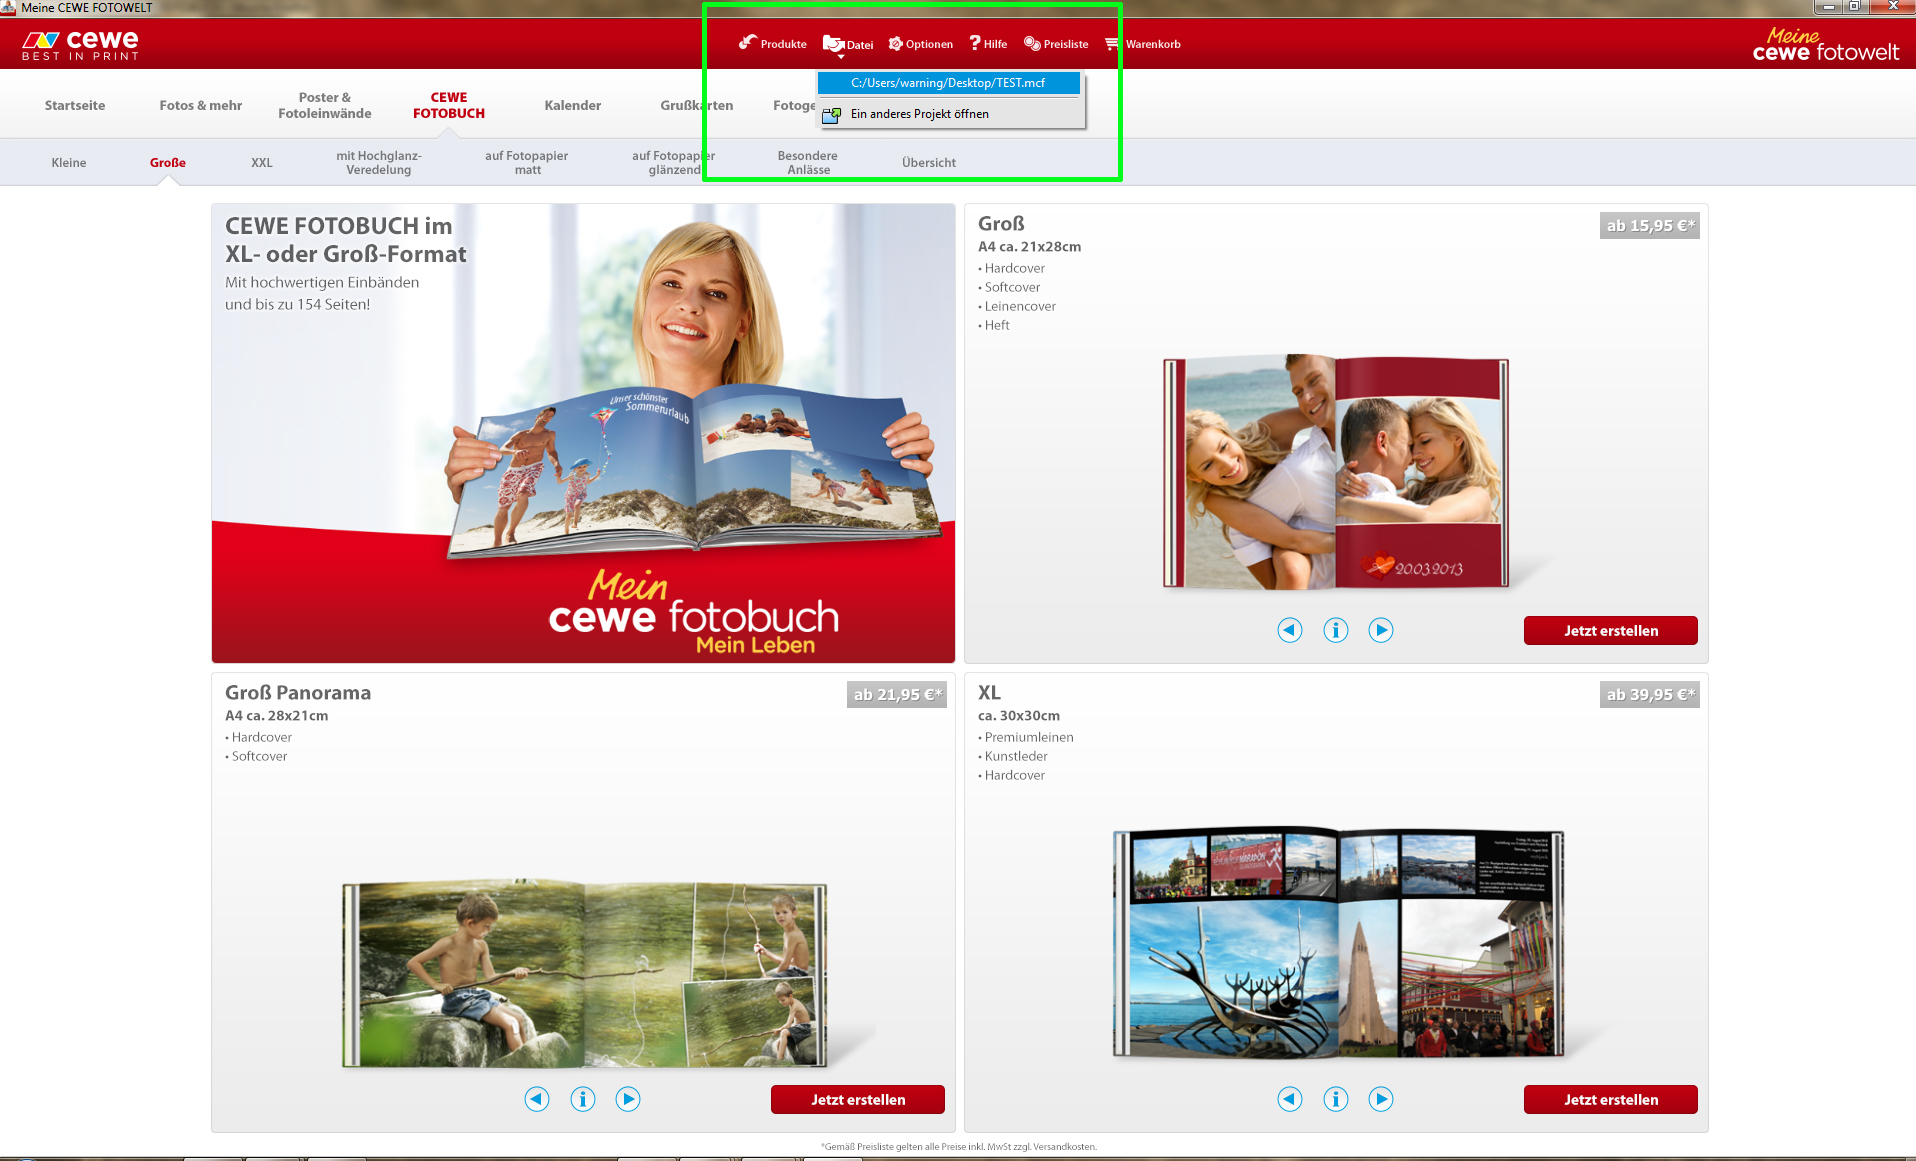Click 'Jetzt erstellen' for XL book
Viewport: 1916px width, 1161px height.
click(1611, 1099)
